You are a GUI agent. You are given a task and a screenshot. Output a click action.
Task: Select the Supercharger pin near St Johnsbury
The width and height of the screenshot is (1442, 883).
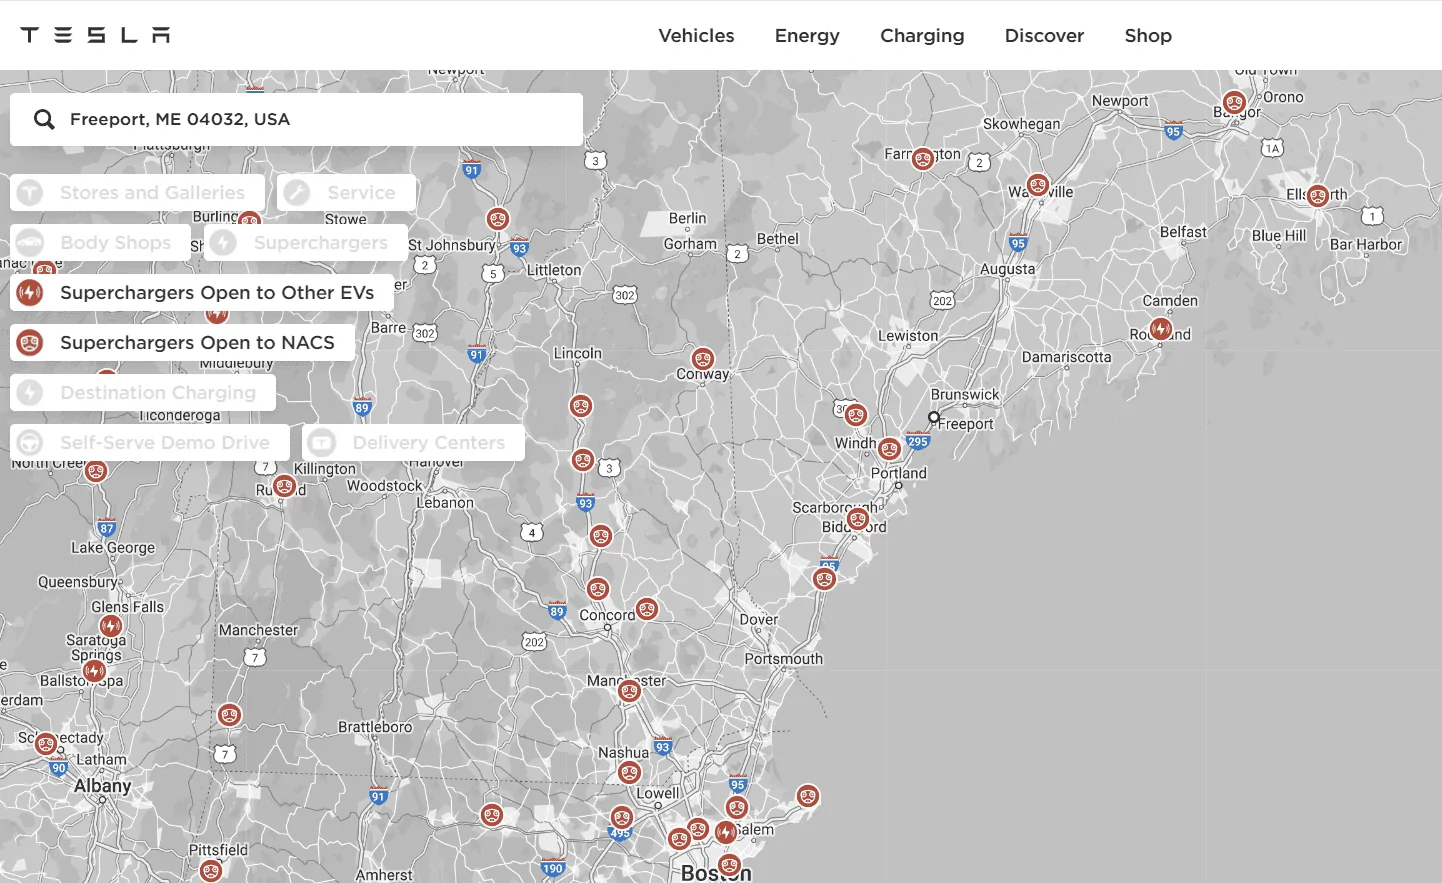(497, 219)
